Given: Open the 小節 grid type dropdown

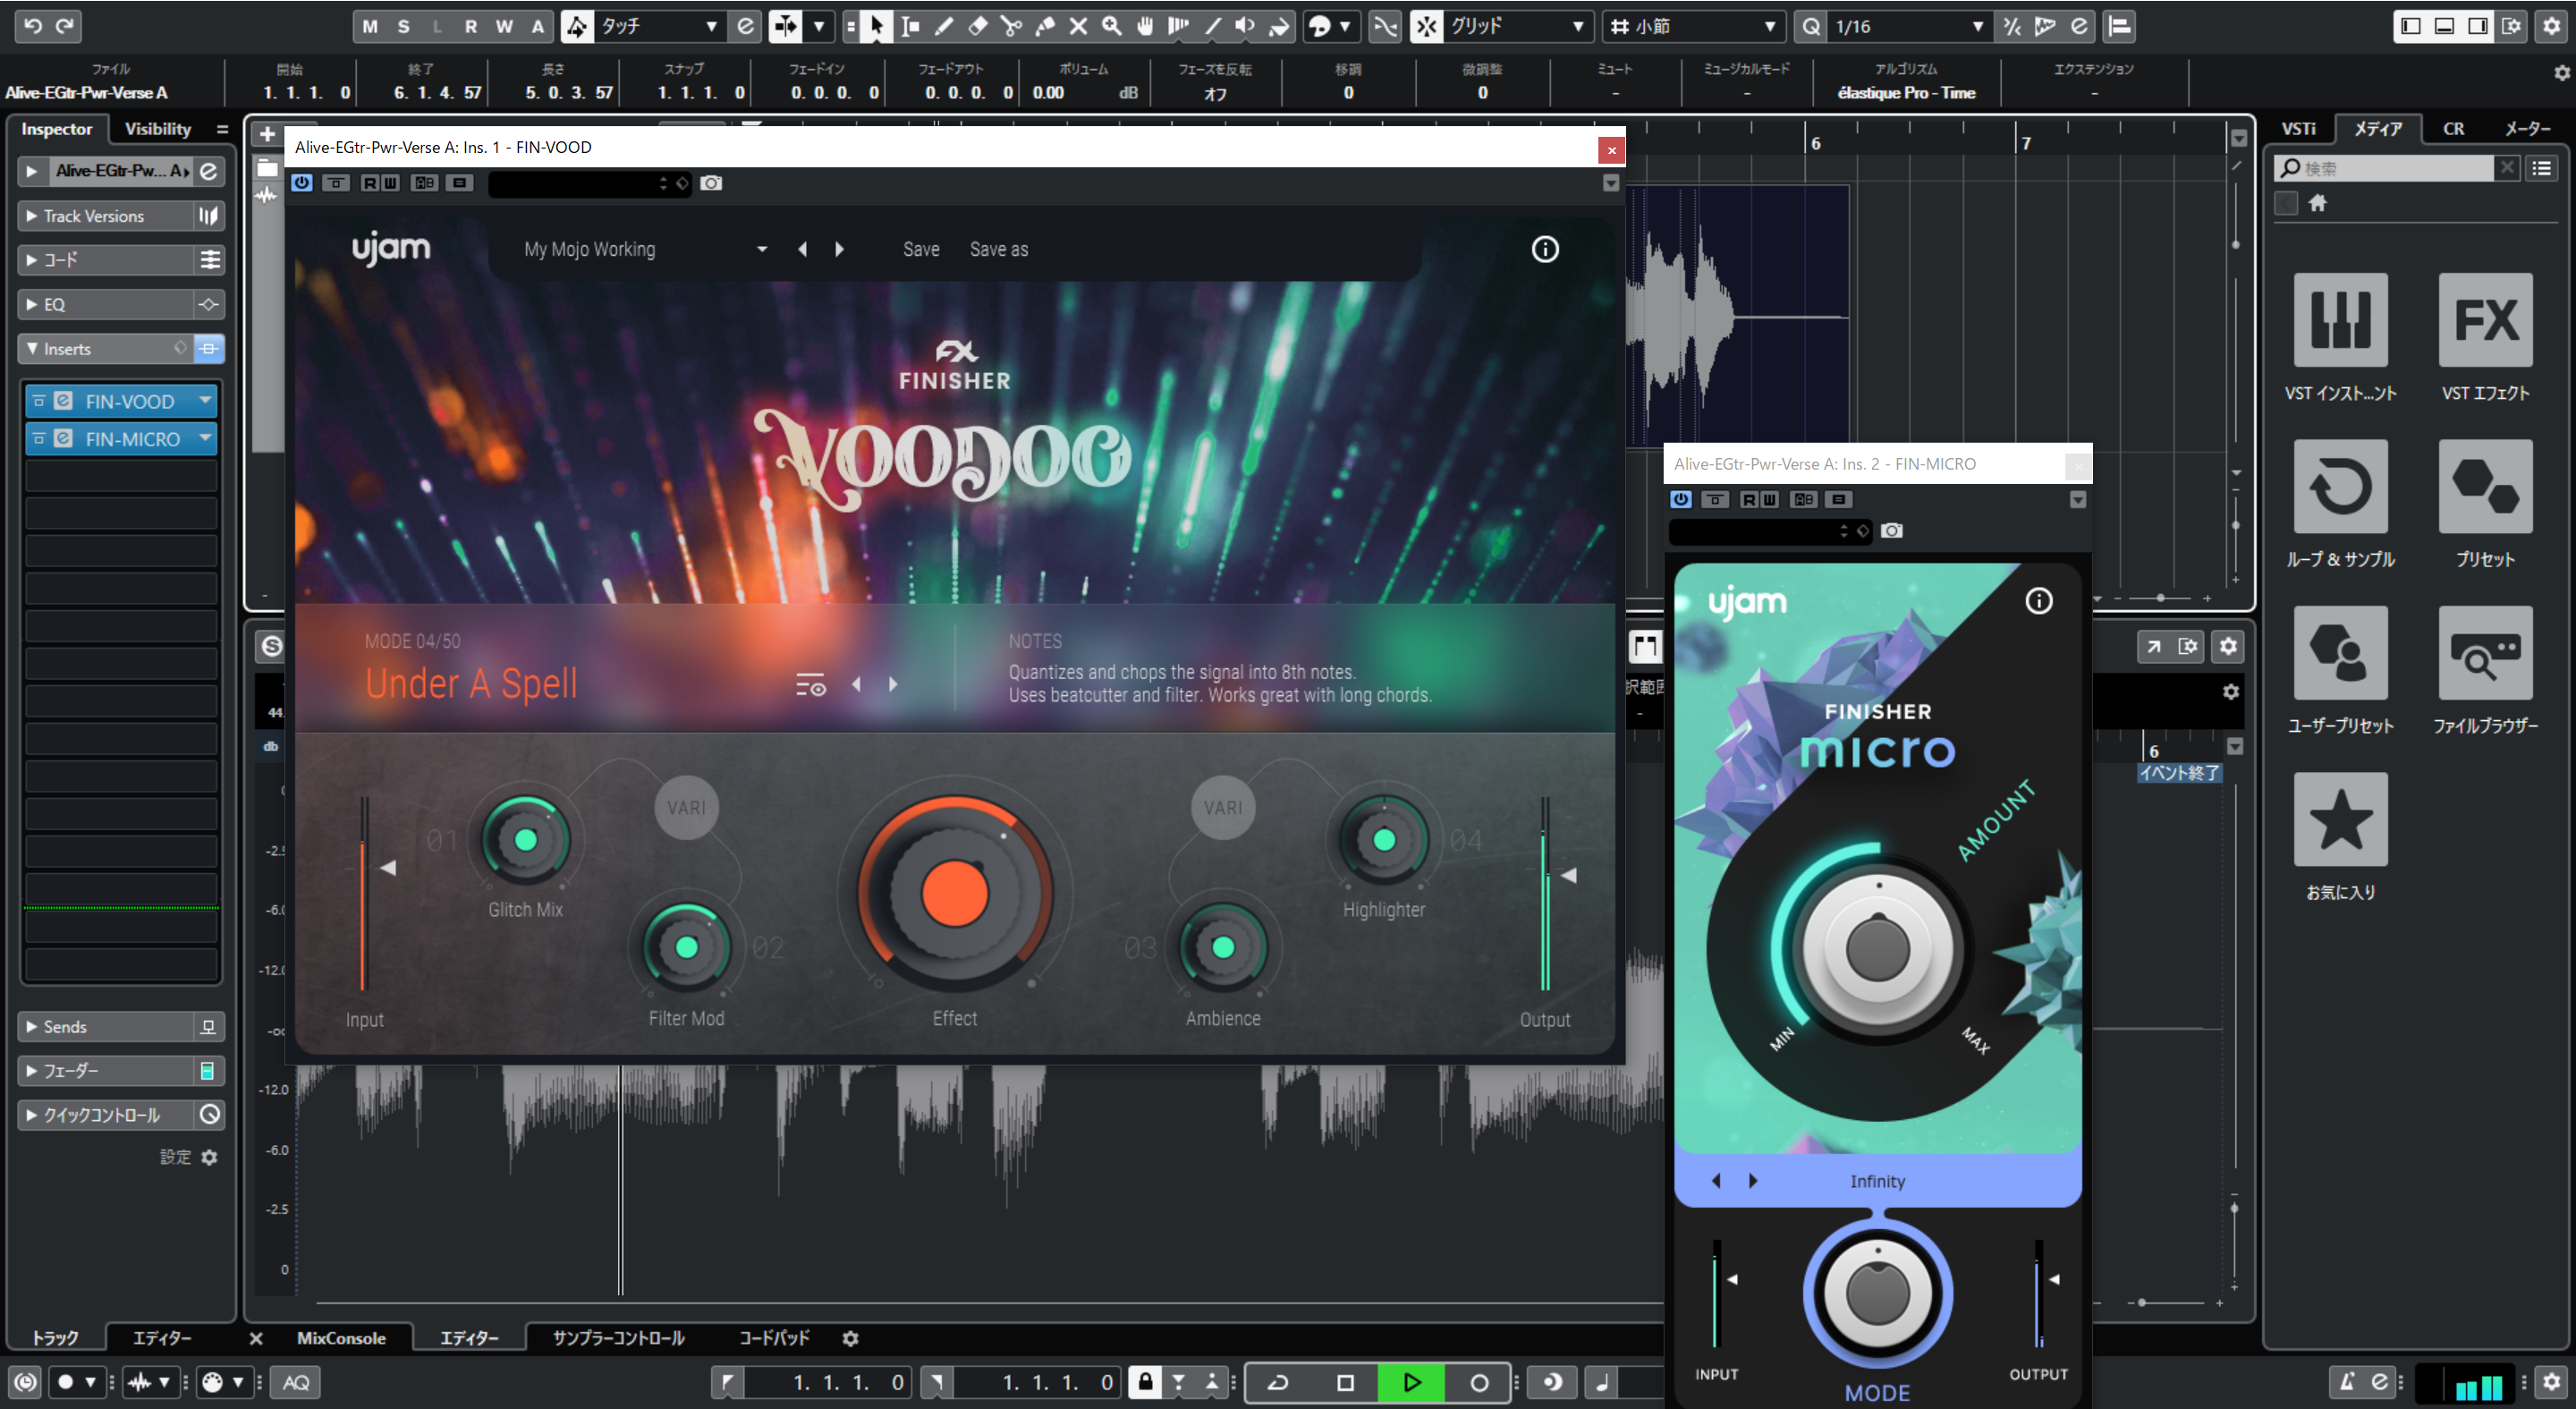Looking at the screenshot, I should [x=1693, y=26].
